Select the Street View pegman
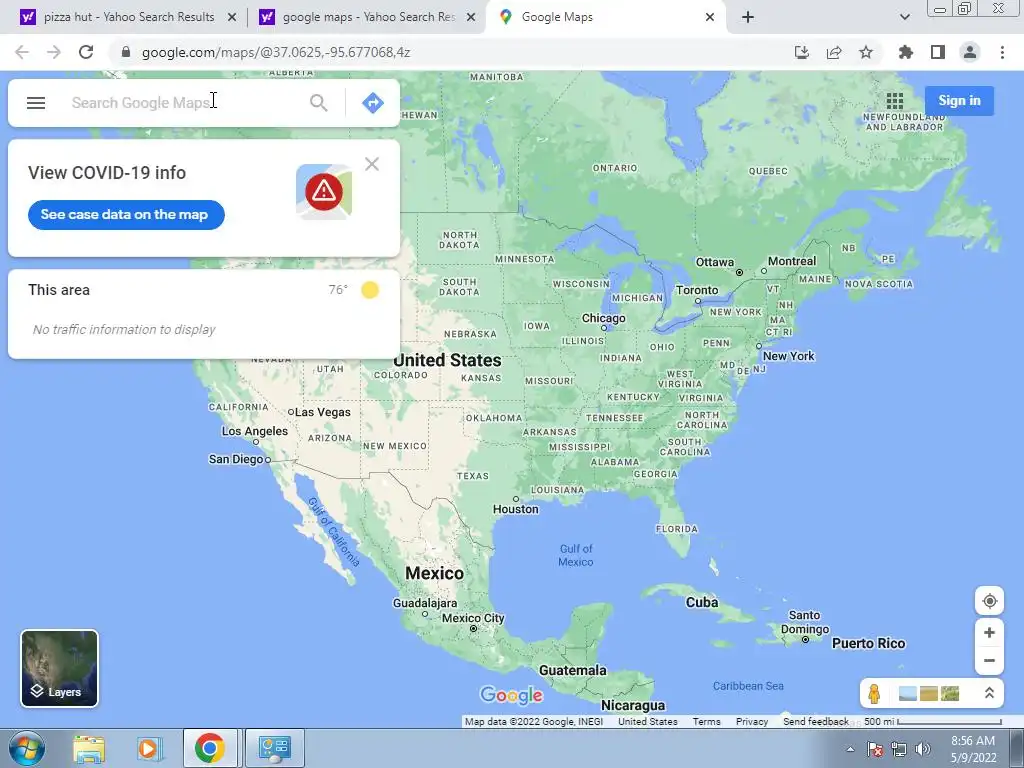The height and width of the screenshot is (768, 1024). tap(874, 693)
